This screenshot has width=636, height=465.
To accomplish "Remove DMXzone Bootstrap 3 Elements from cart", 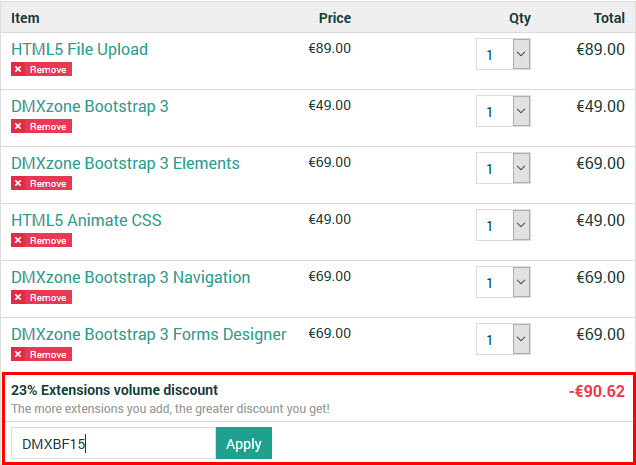I will click(41, 183).
